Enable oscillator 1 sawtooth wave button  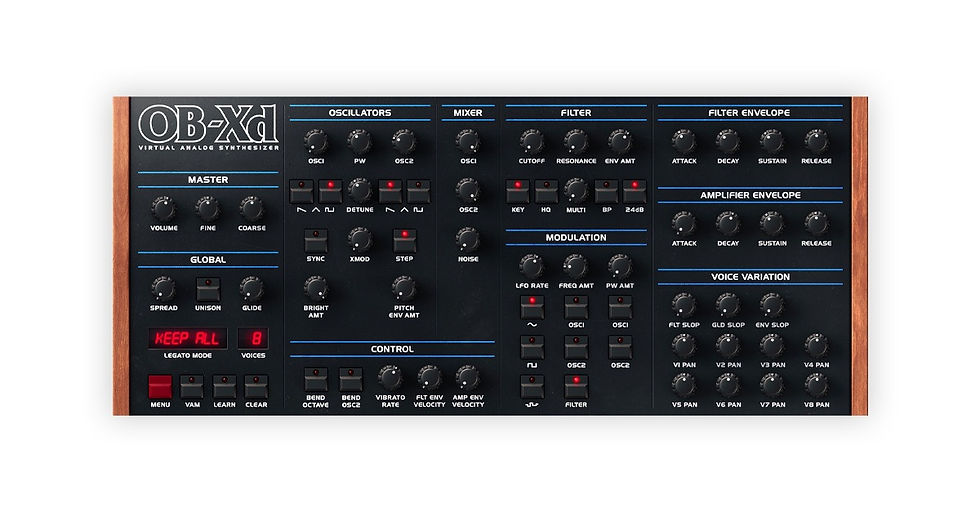301,191
